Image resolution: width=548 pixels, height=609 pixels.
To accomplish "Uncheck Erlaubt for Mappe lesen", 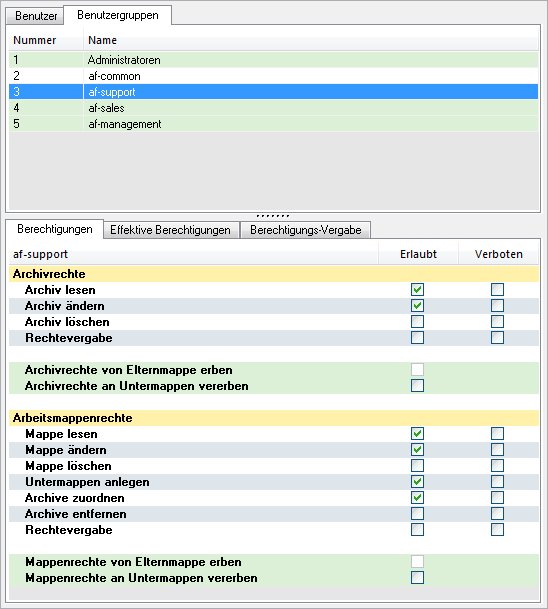I will [x=418, y=433].
